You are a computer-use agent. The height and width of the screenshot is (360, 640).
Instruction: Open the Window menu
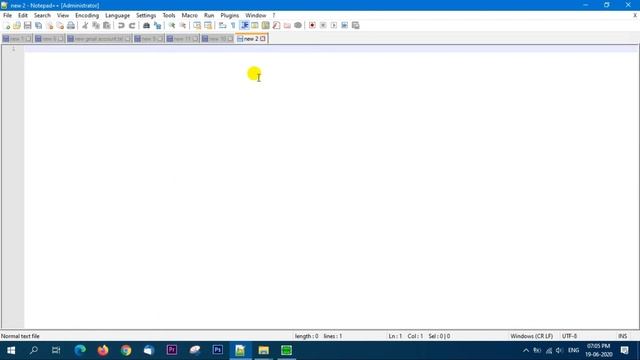point(256,15)
